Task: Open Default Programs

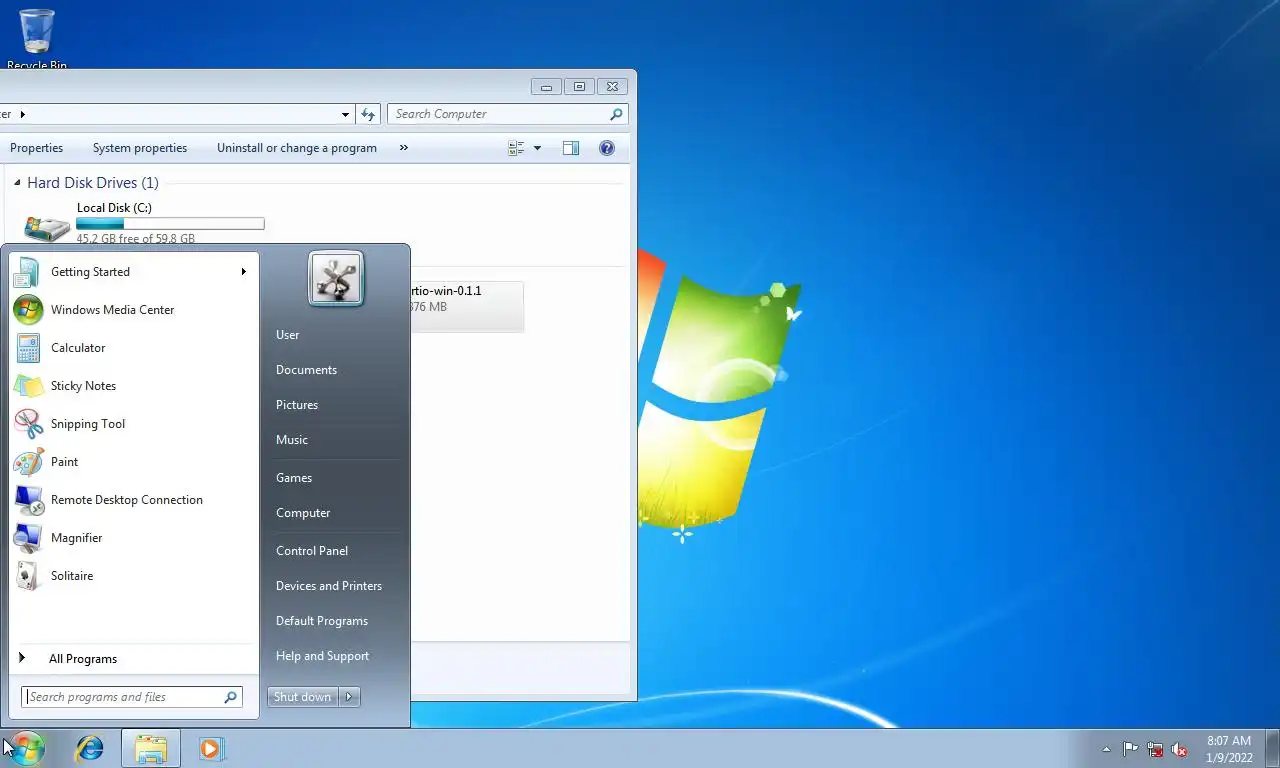Action: tap(322, 621)
